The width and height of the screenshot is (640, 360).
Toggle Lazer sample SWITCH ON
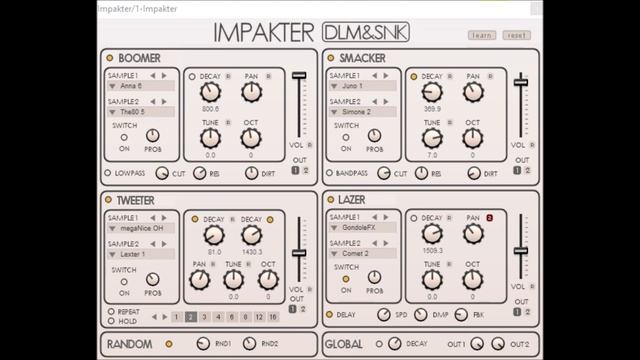(x=346, y=279)
